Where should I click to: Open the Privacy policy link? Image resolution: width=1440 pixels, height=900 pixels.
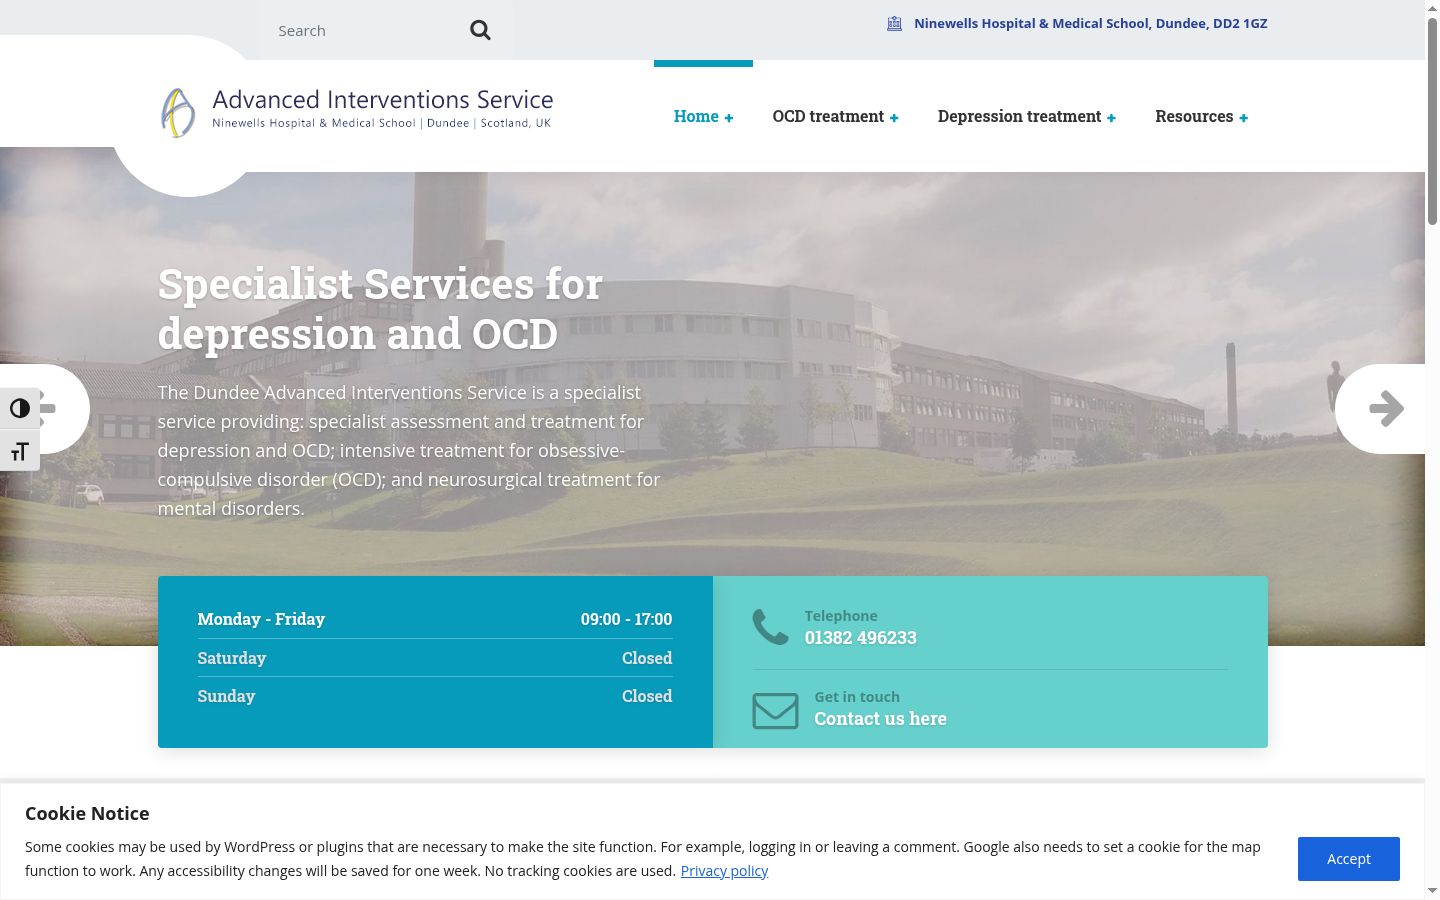724,871
